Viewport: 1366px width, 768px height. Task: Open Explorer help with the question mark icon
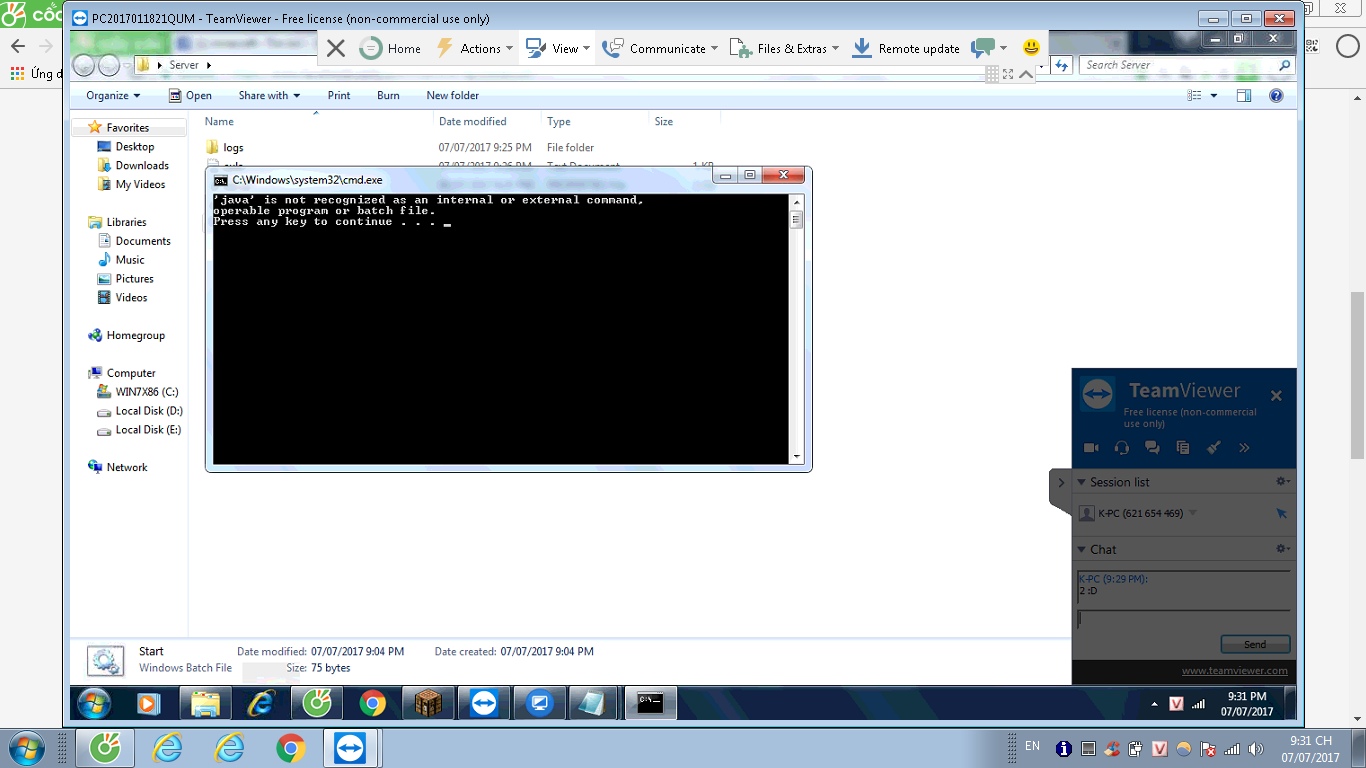coord(1276,96)
